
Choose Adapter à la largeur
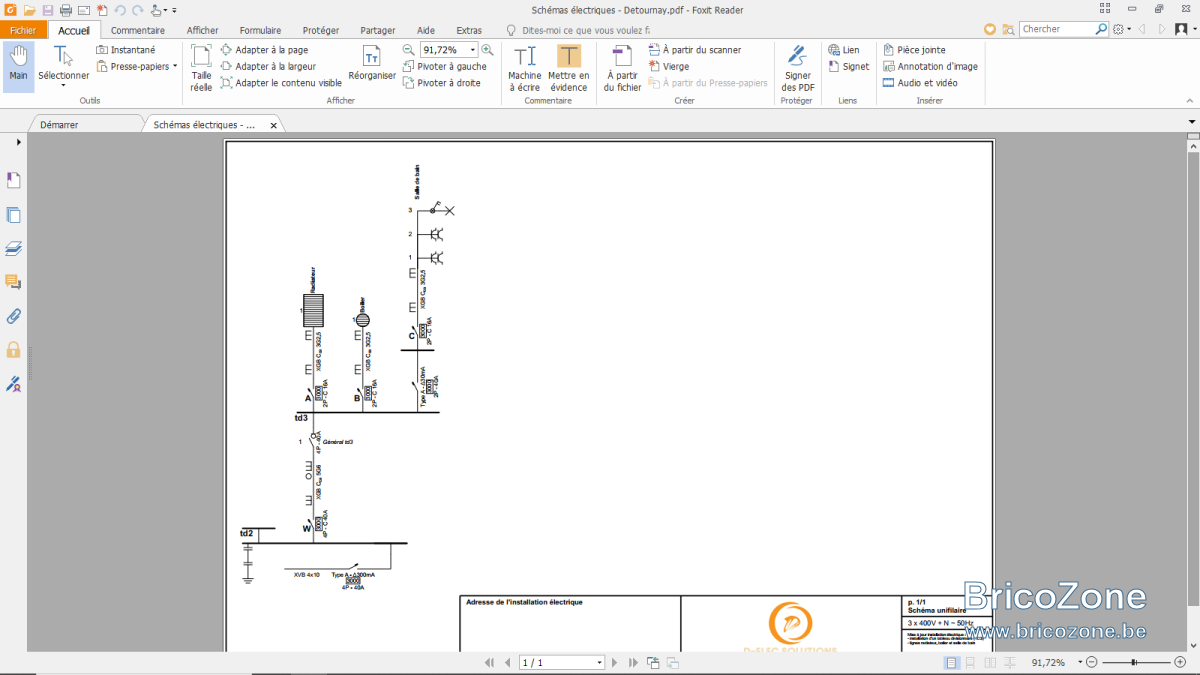(269, 66)
